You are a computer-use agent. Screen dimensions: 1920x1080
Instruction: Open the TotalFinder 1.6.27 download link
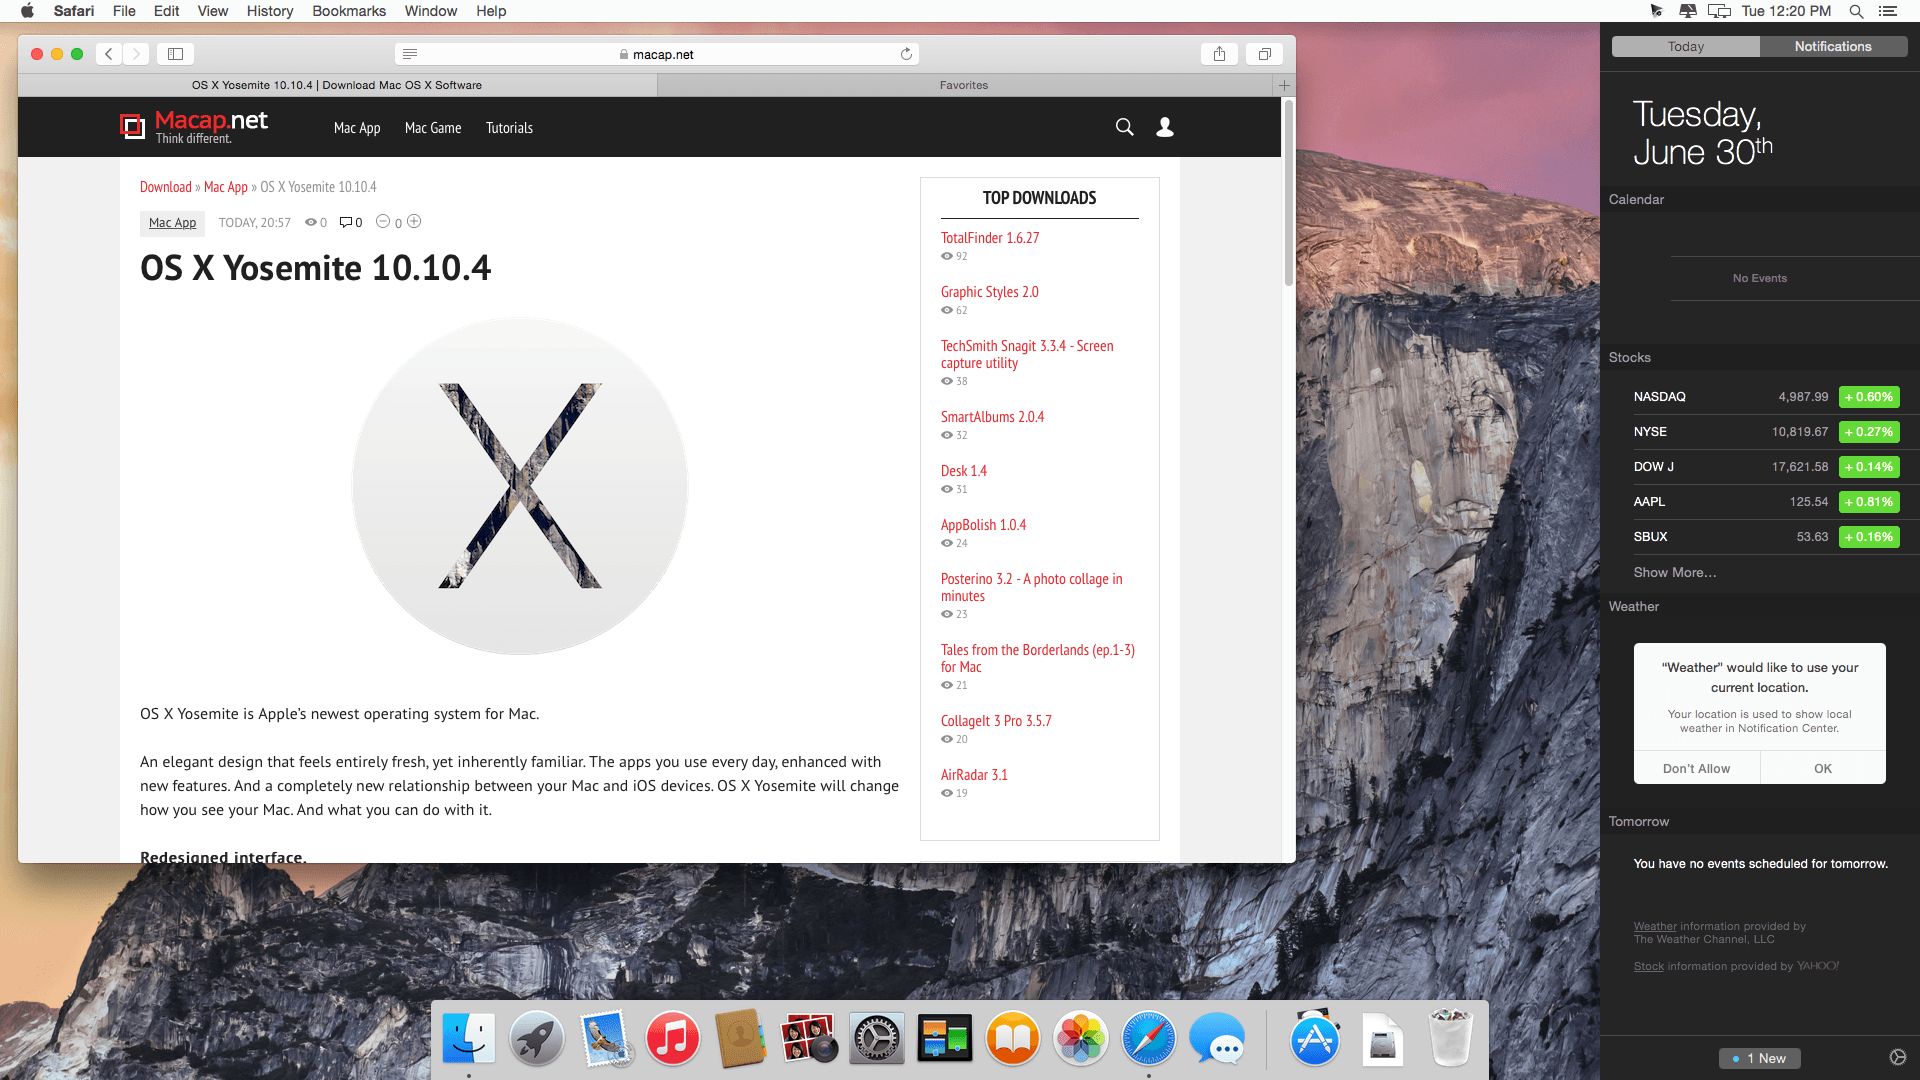(x=990, y=237)
